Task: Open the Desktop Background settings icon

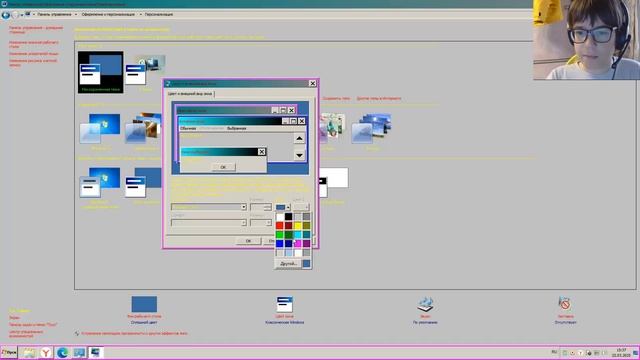Action: click(144, 304)
